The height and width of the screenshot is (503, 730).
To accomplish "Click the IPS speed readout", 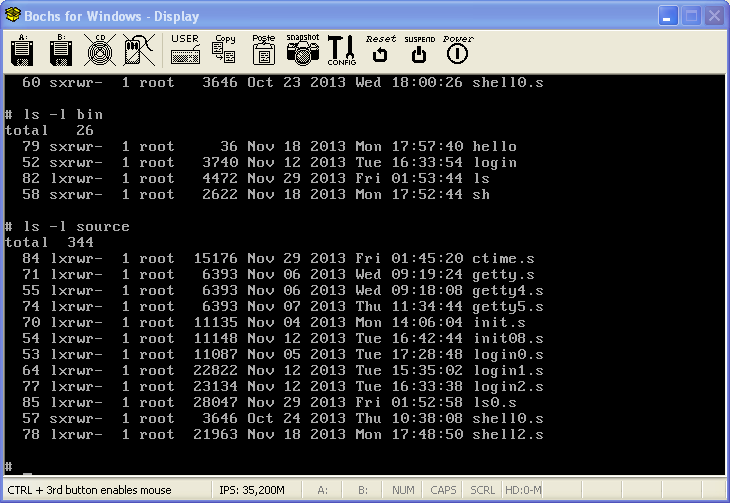I will click(x=251, y=491).
